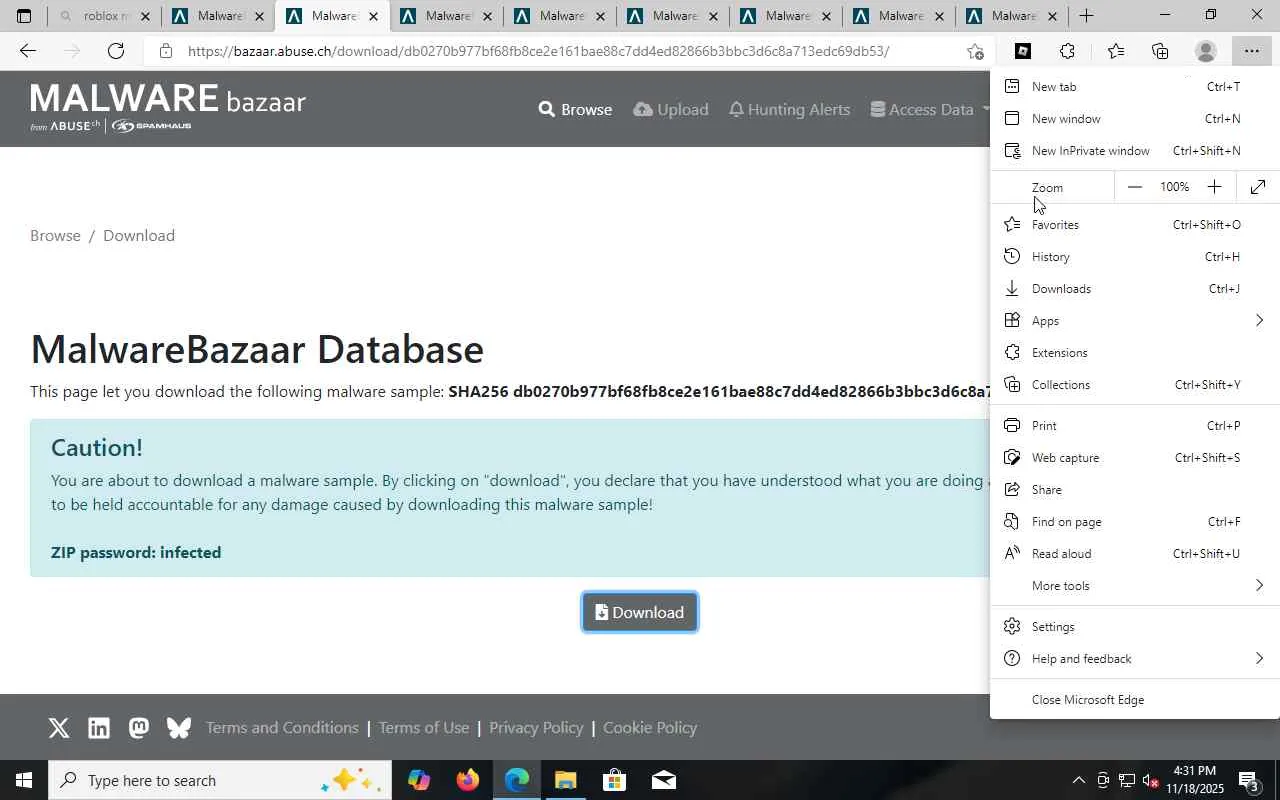Open Terms and Conditions link
The height and width of the screenshot is (800, 1280).
282,728
